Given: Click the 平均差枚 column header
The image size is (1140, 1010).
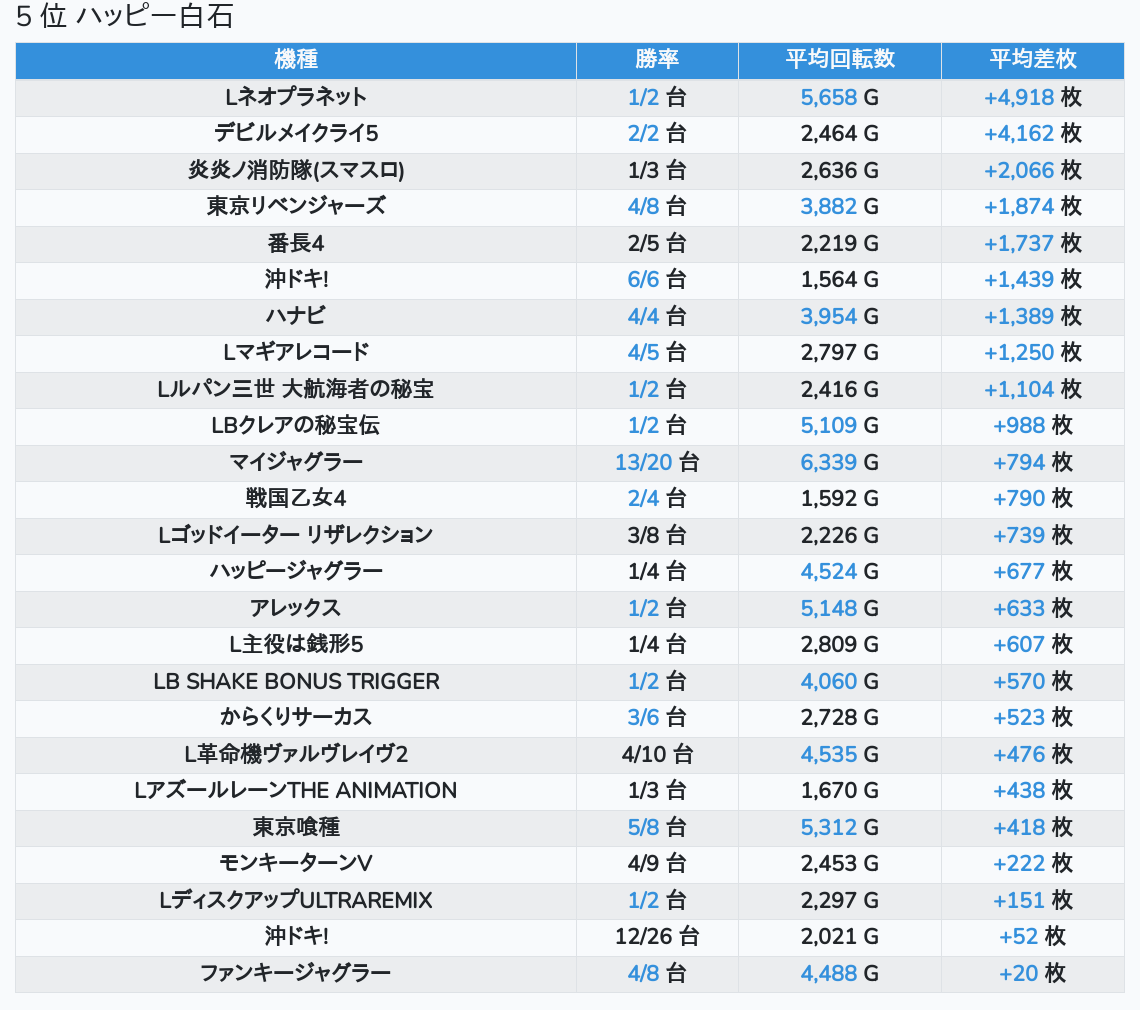Looking at the screenshot, I should coord(1032,59).
